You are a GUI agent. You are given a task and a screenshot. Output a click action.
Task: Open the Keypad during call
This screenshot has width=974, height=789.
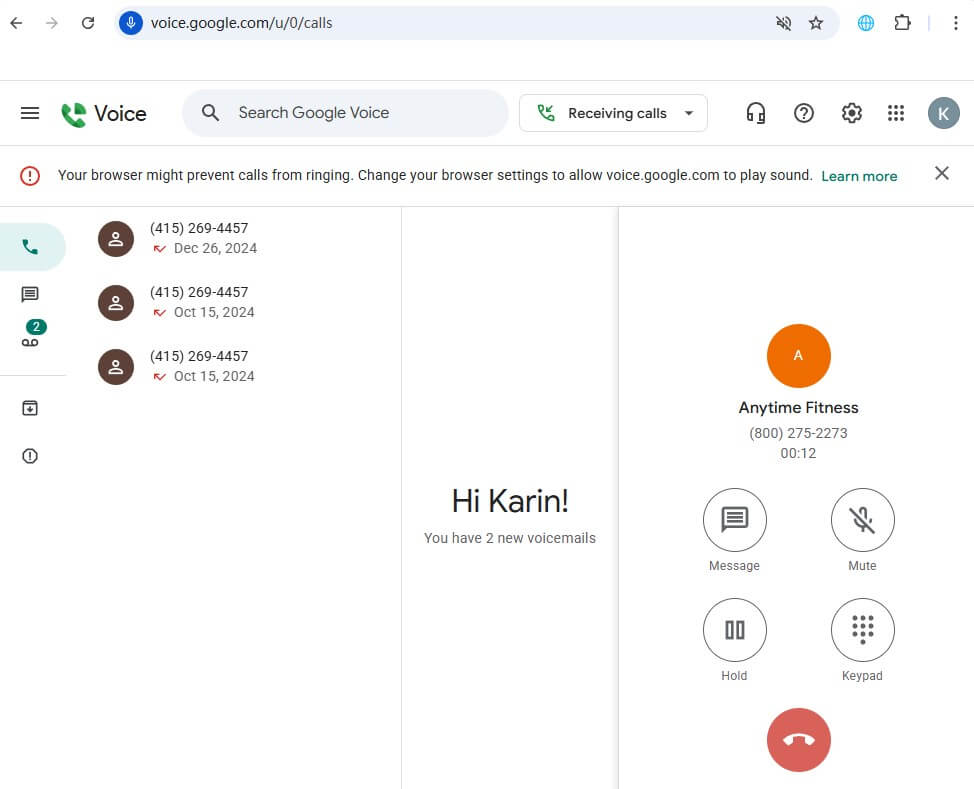[x=862, y=629]
